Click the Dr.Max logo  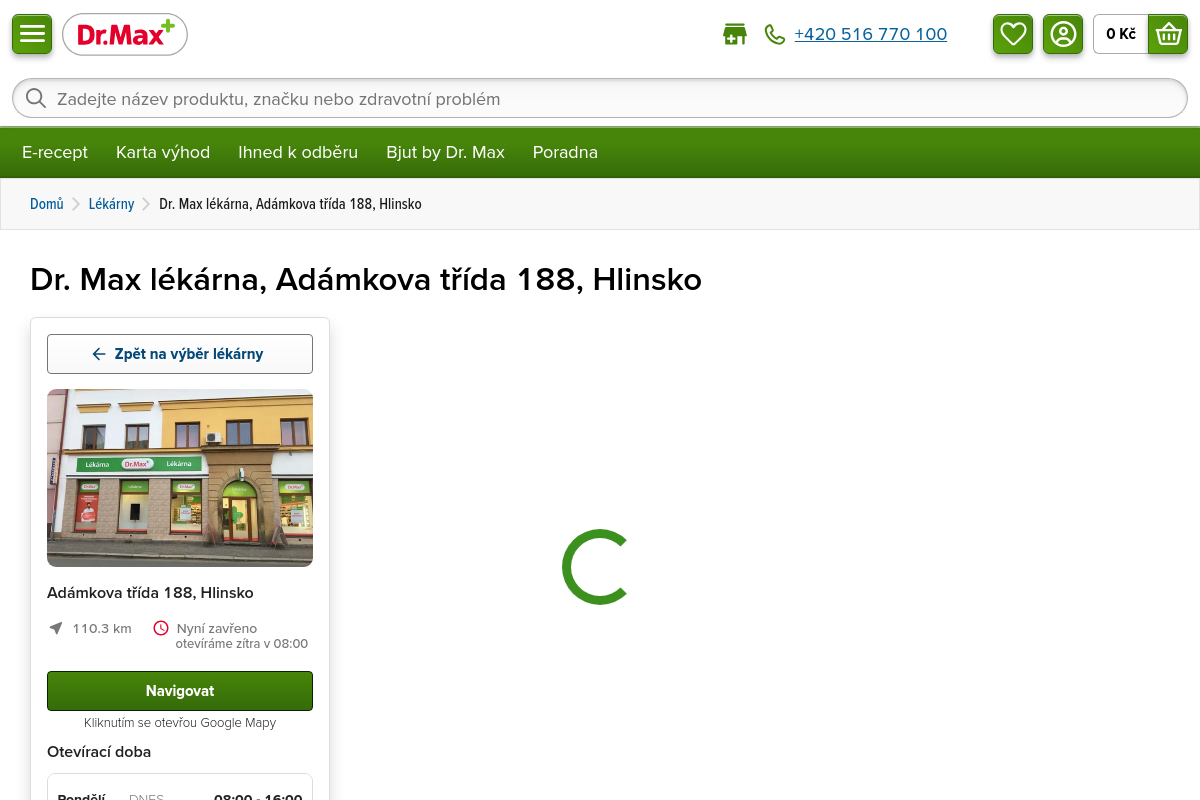pyautogui.click(x=125, y=34)
